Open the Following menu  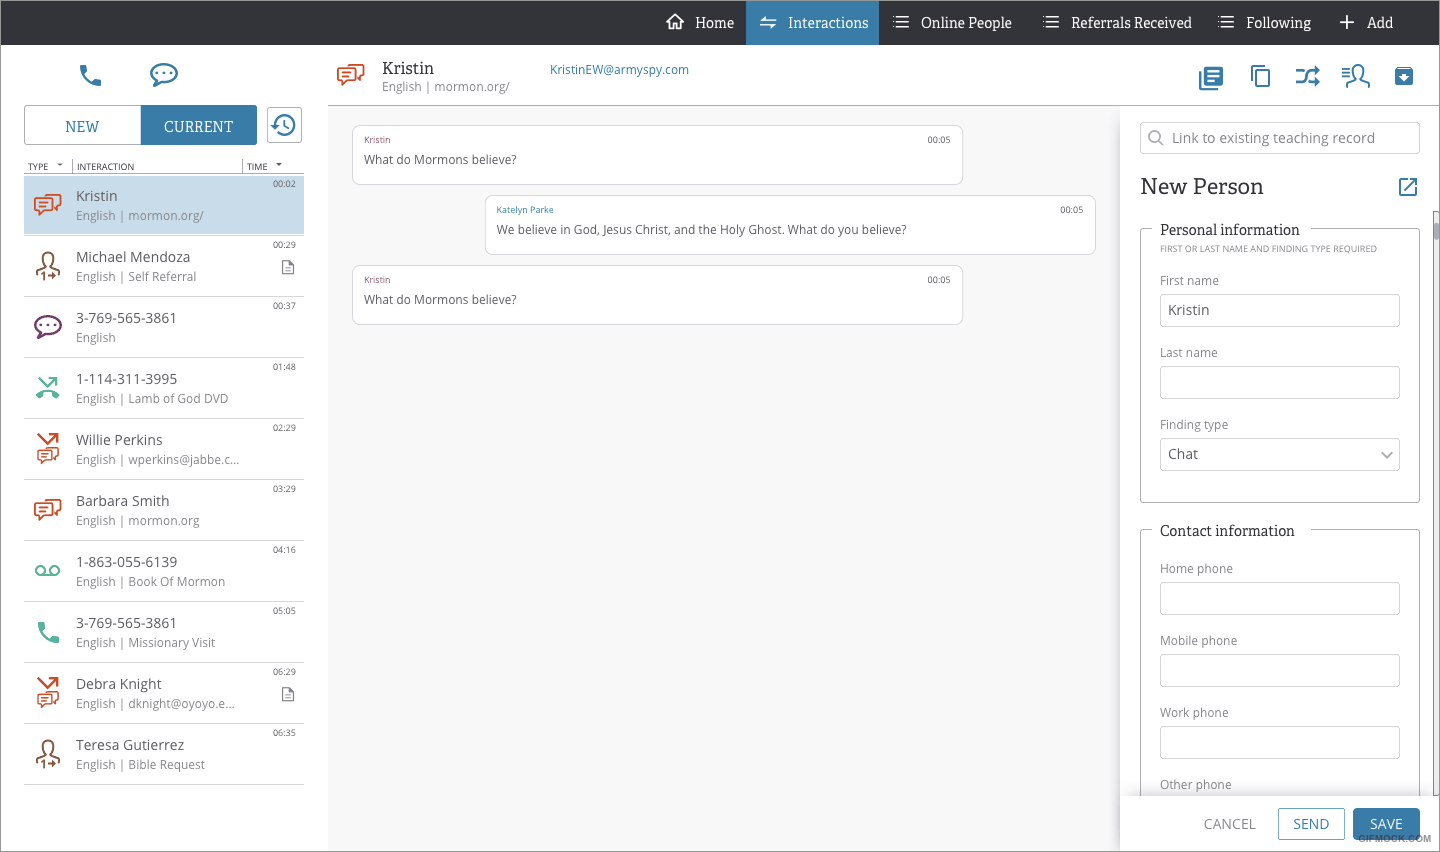[x=1264, y=22]
